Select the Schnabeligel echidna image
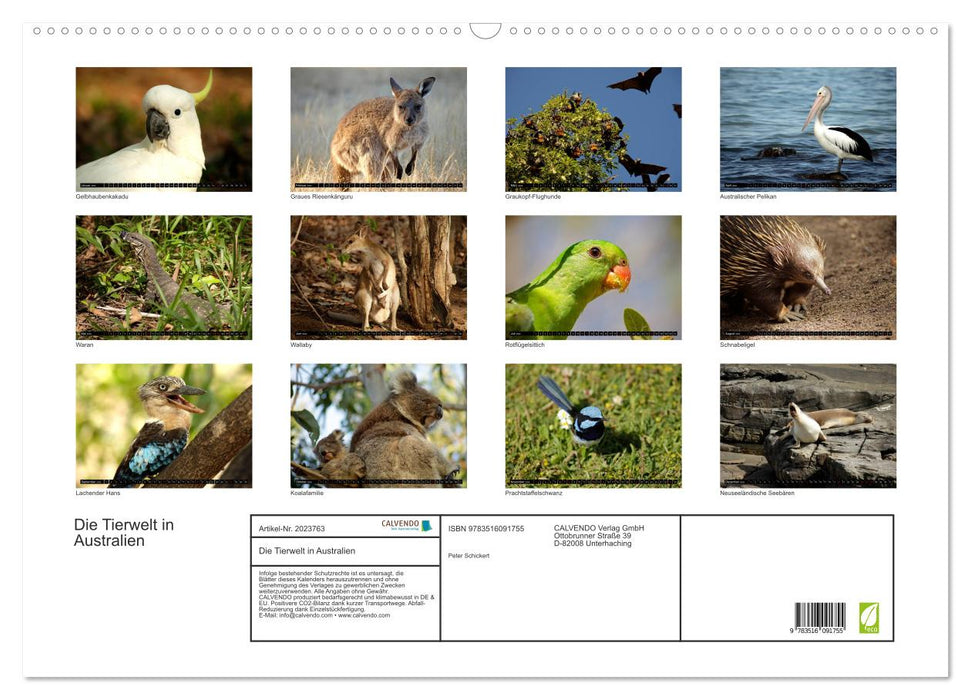 806,276
